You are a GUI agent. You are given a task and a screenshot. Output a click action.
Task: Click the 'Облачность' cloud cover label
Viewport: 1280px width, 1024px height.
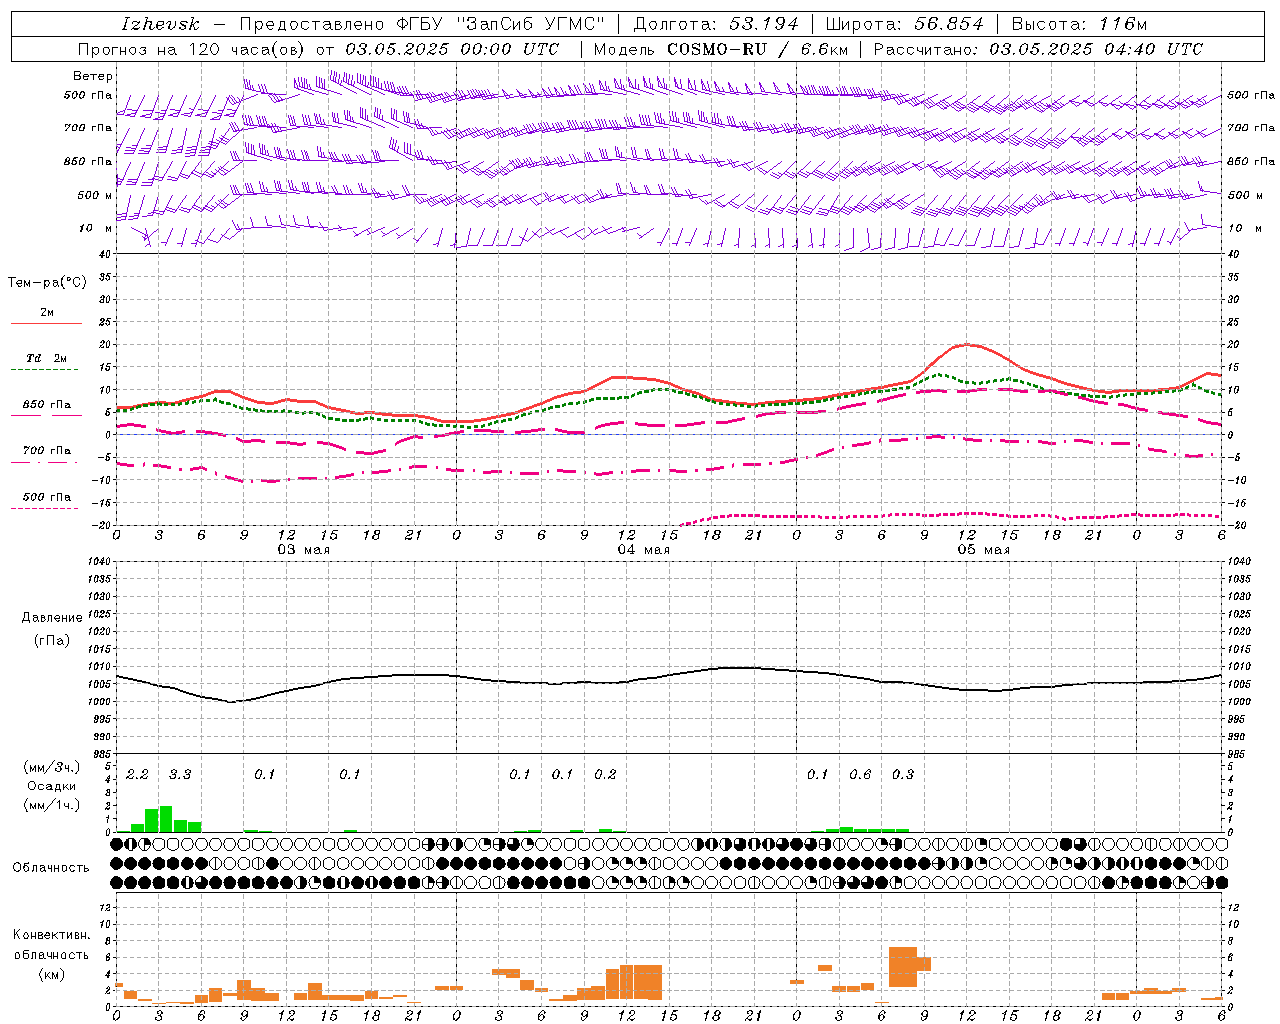click(x=51, y=868)
